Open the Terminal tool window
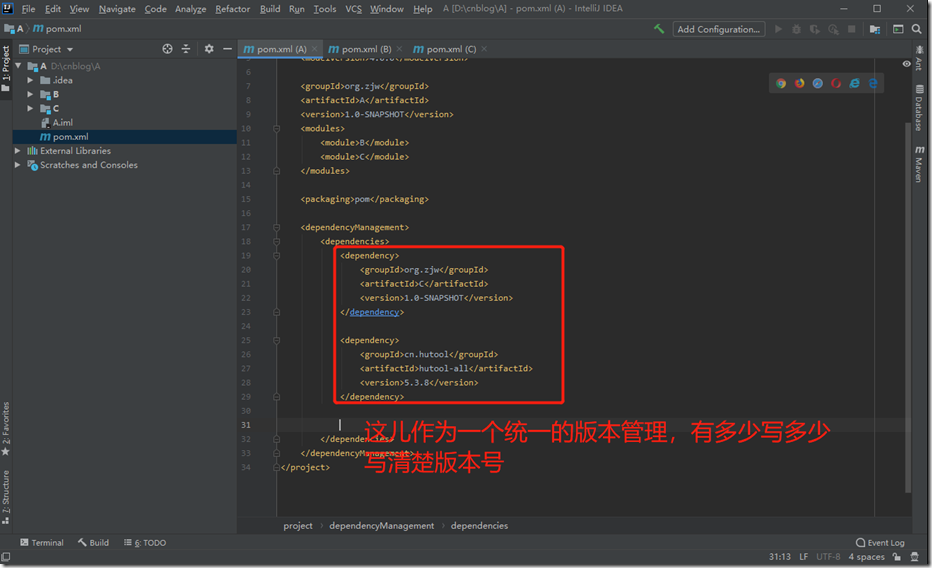This screenshot has width=932, height=568. coord(42,542)
